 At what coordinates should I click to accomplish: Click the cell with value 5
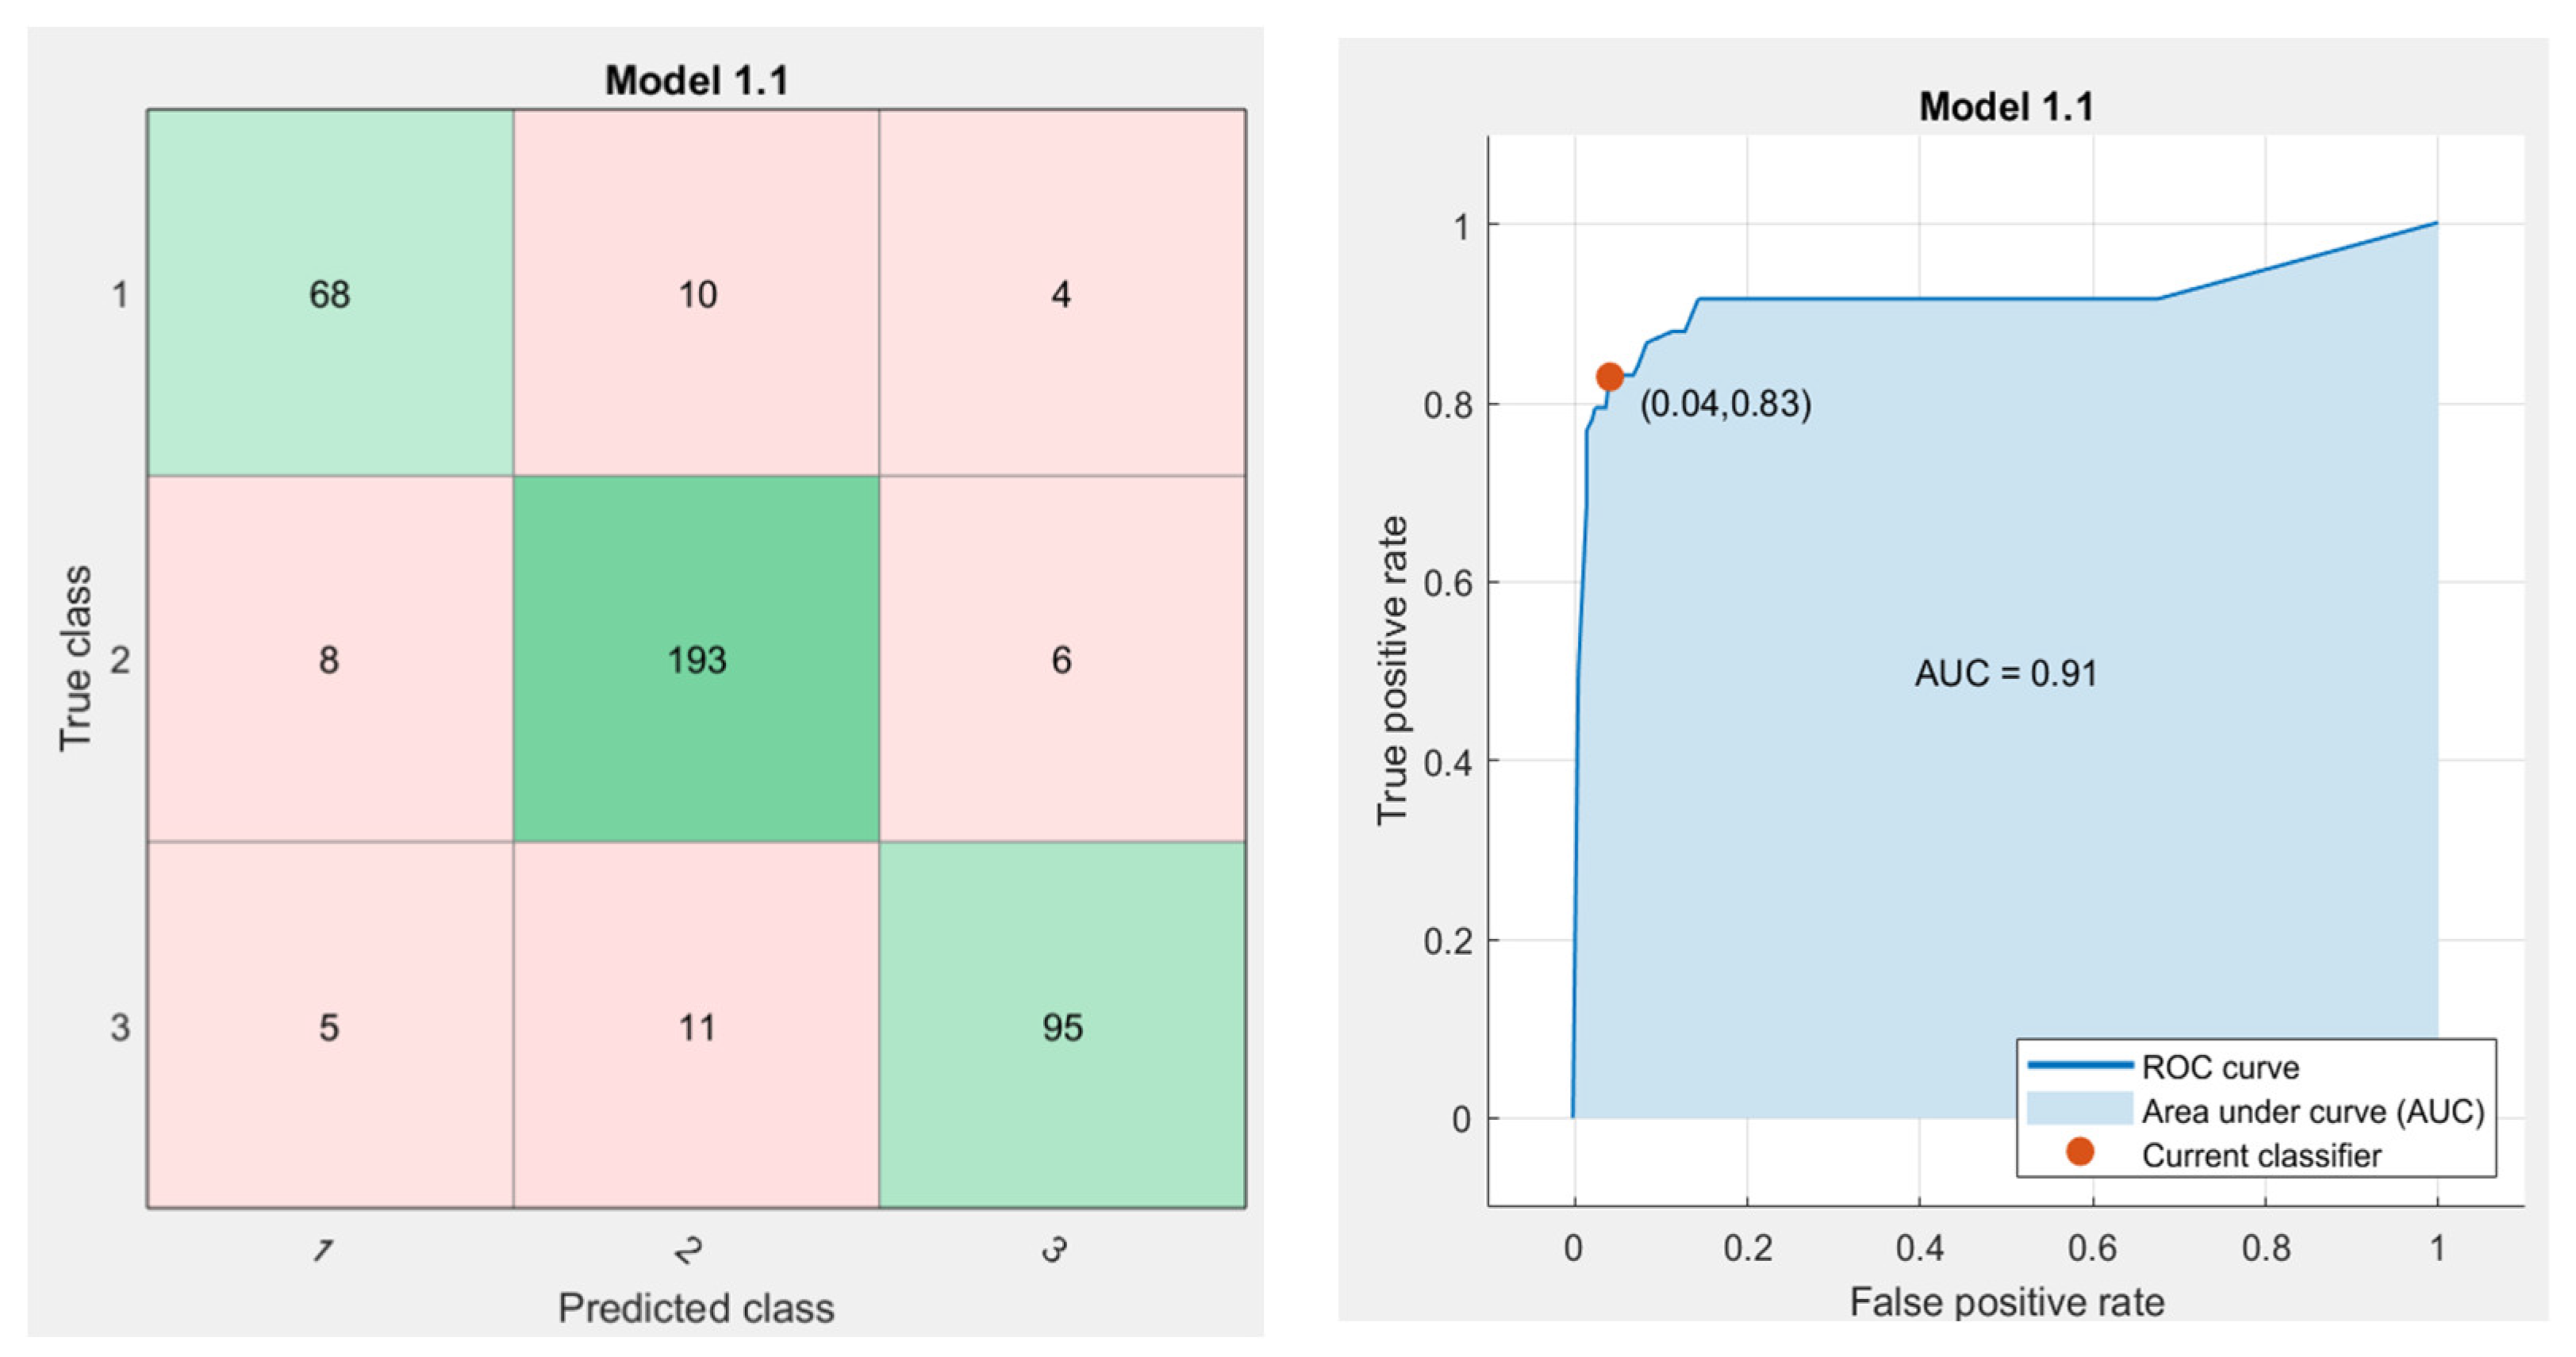coord(330,1026)
